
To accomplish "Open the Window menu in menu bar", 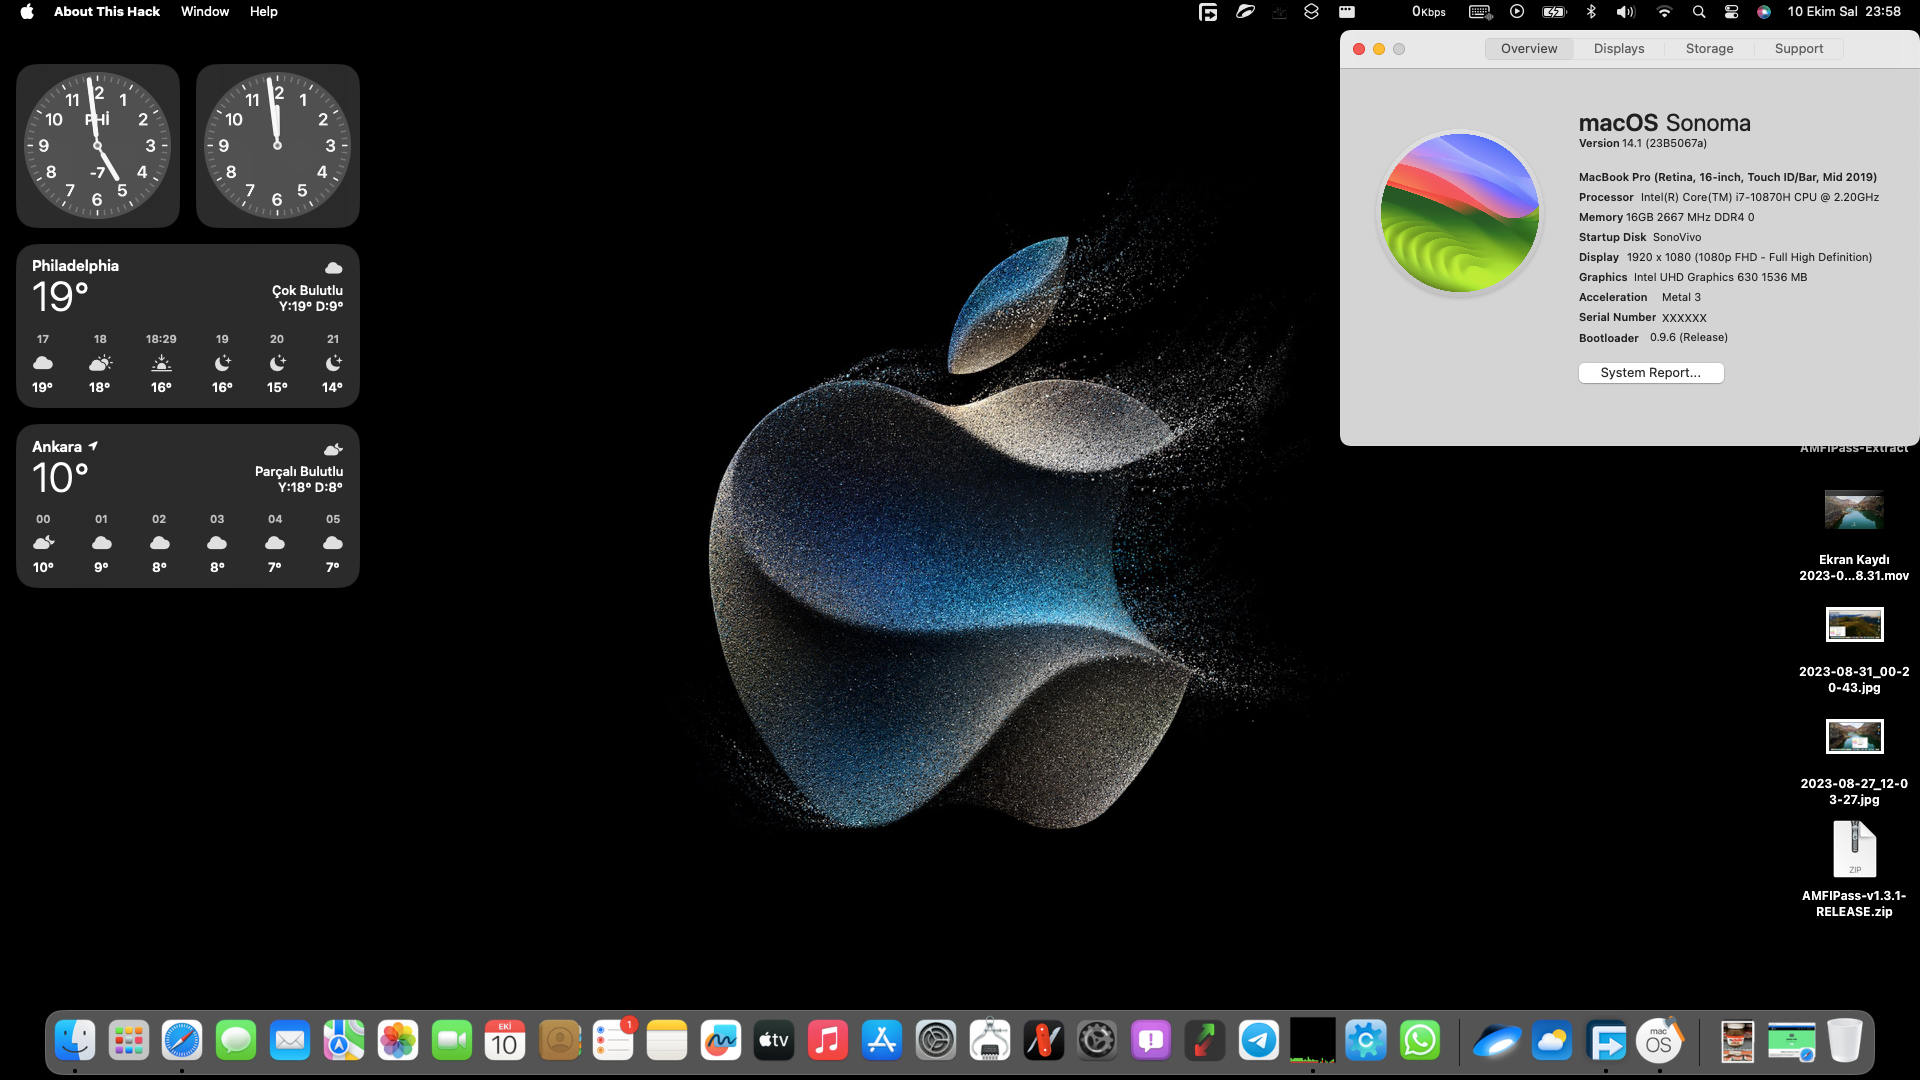I will coord(204,11).
